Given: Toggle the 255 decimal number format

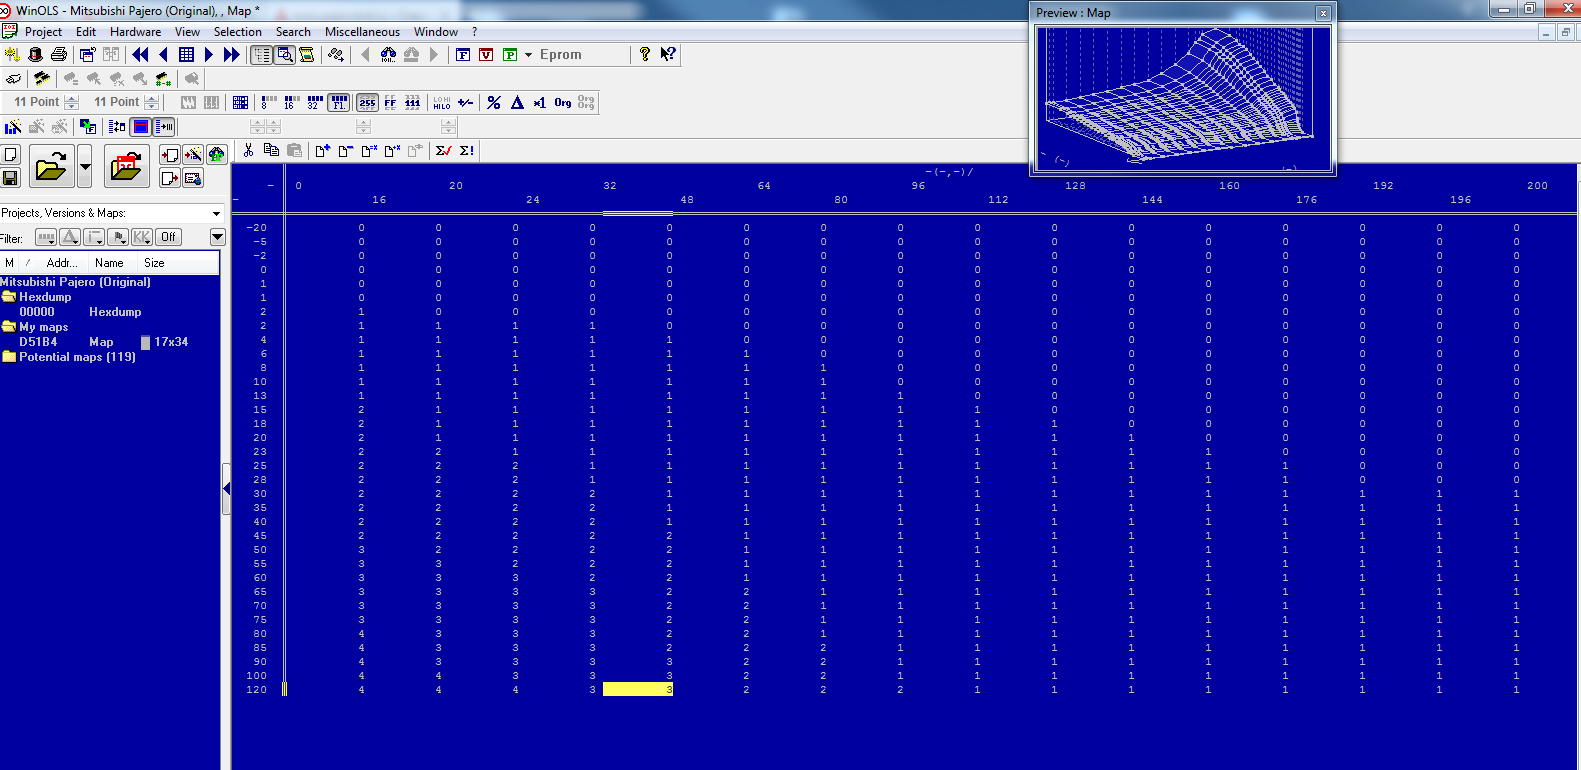Looking at the screenshot, I should (367, 102).
